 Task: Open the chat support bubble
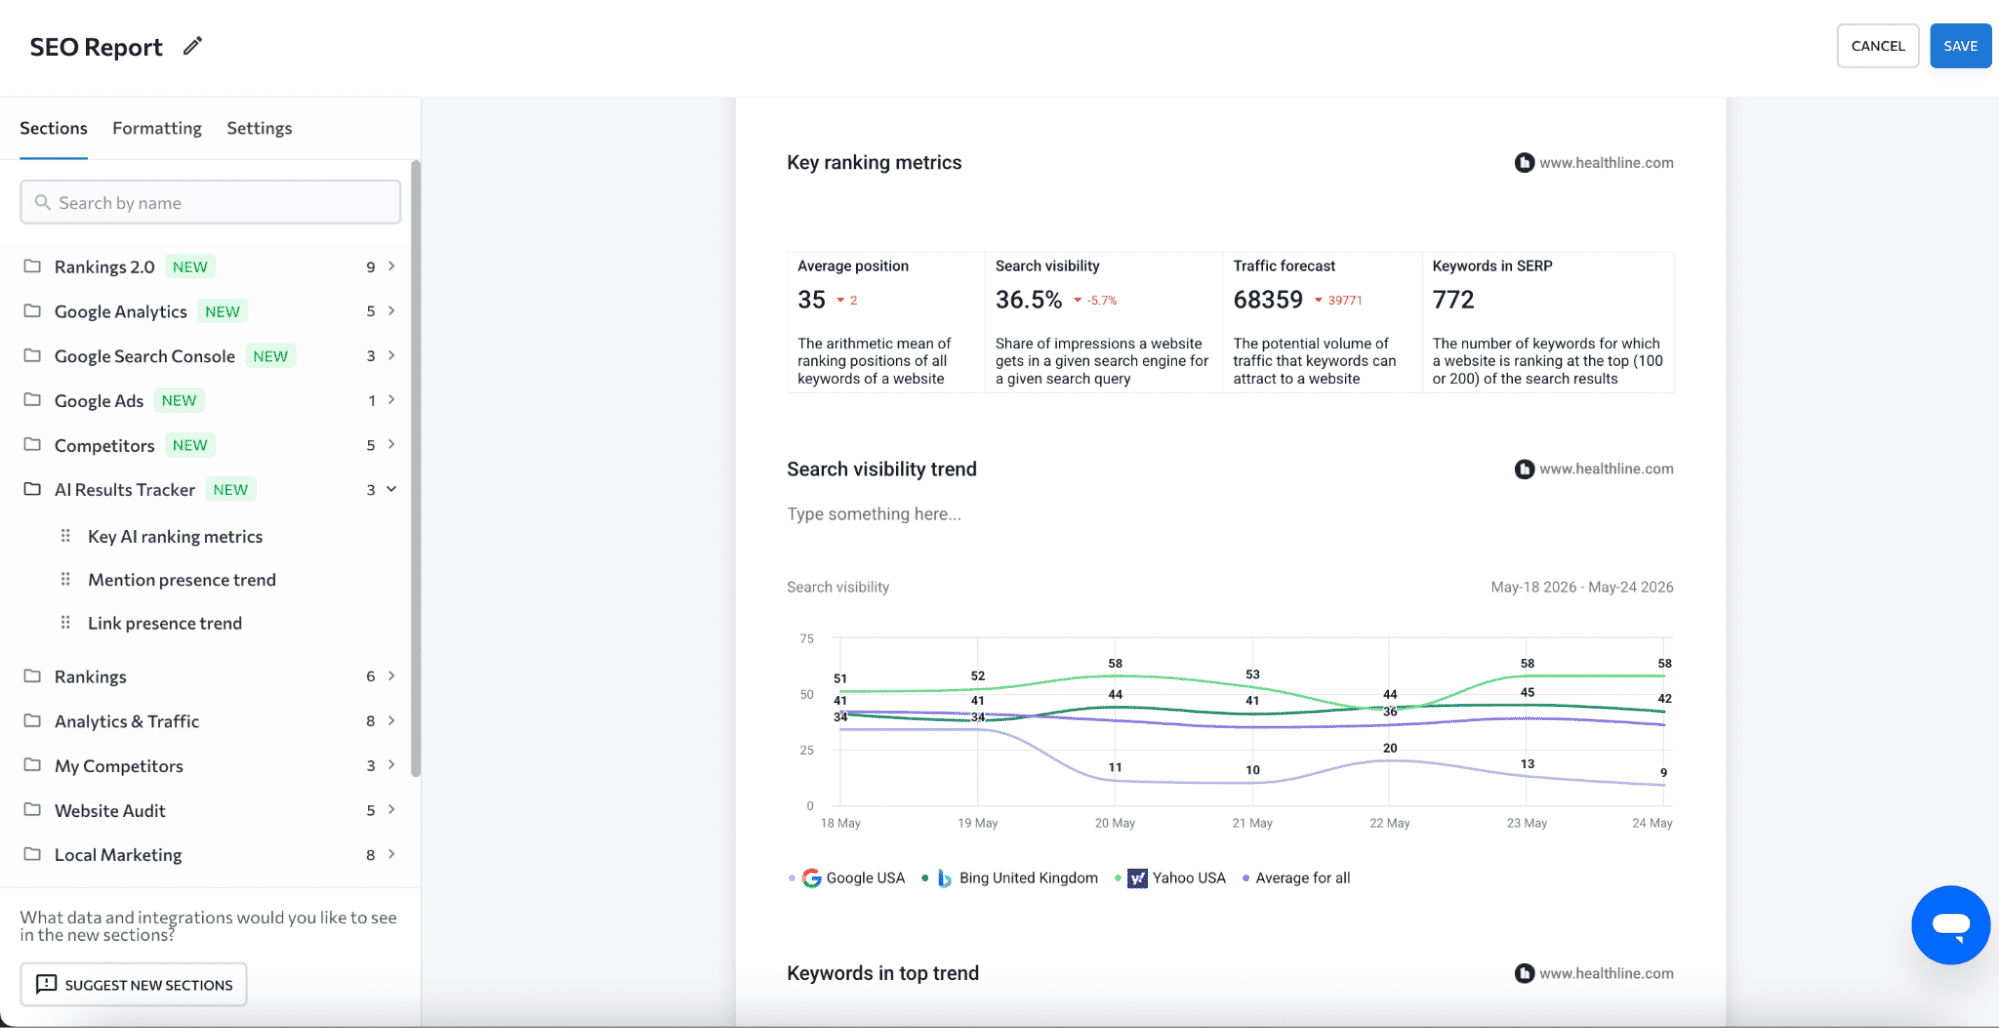pyautogui.click(x=1950, y=924)
